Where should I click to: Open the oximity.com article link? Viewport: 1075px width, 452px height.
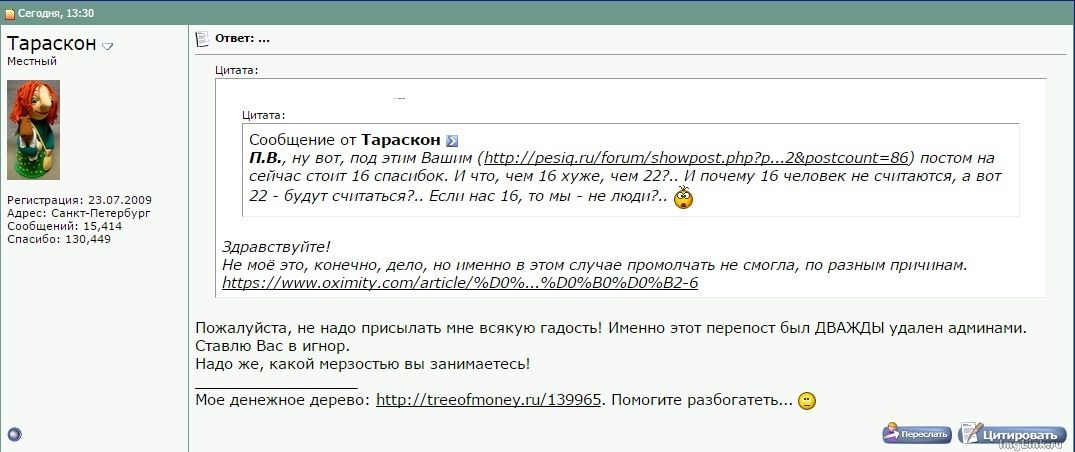[459, 282]
